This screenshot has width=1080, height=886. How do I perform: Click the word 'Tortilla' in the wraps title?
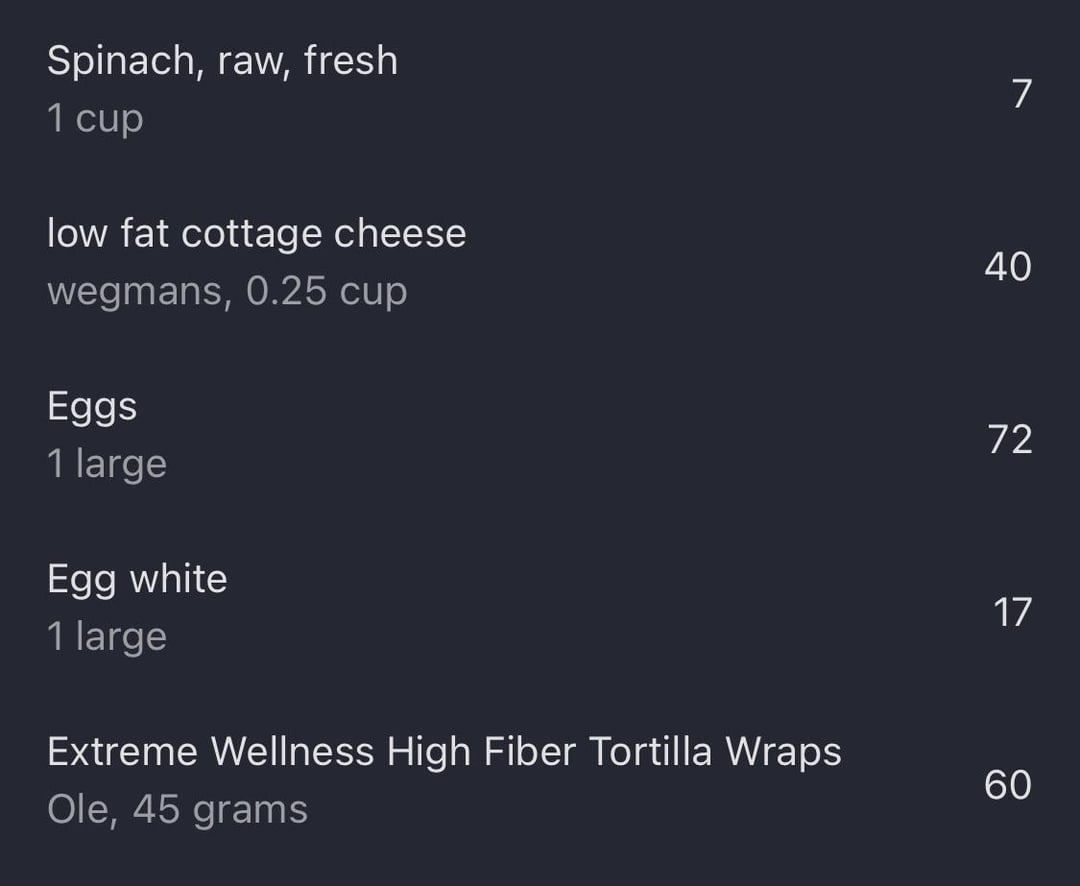(651, 751)
